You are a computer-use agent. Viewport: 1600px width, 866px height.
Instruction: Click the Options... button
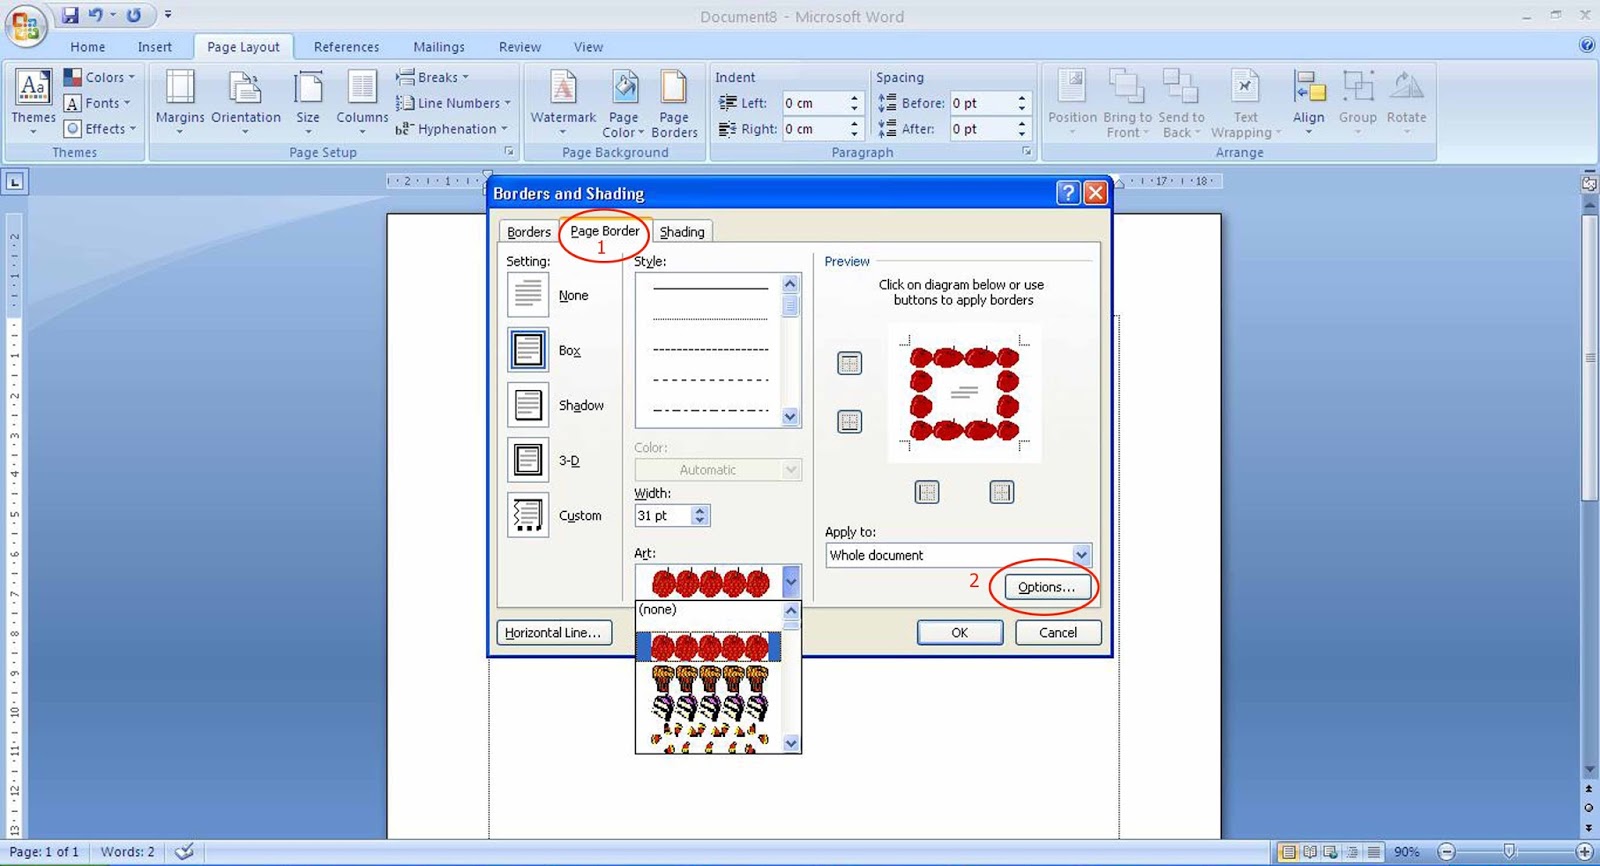pos(1046,587)
